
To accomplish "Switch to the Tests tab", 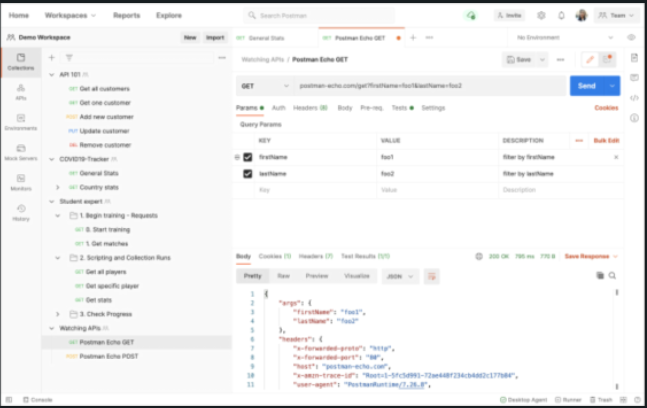I will 402,108.
